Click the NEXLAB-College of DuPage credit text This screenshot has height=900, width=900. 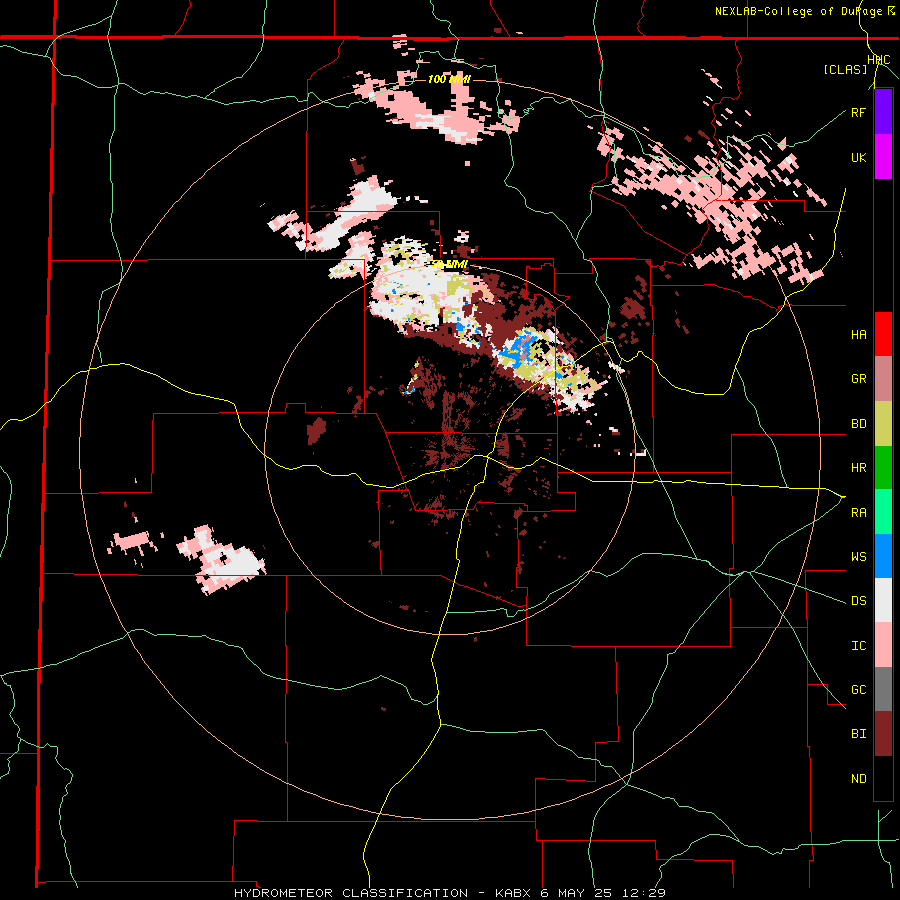click(799, 11)
